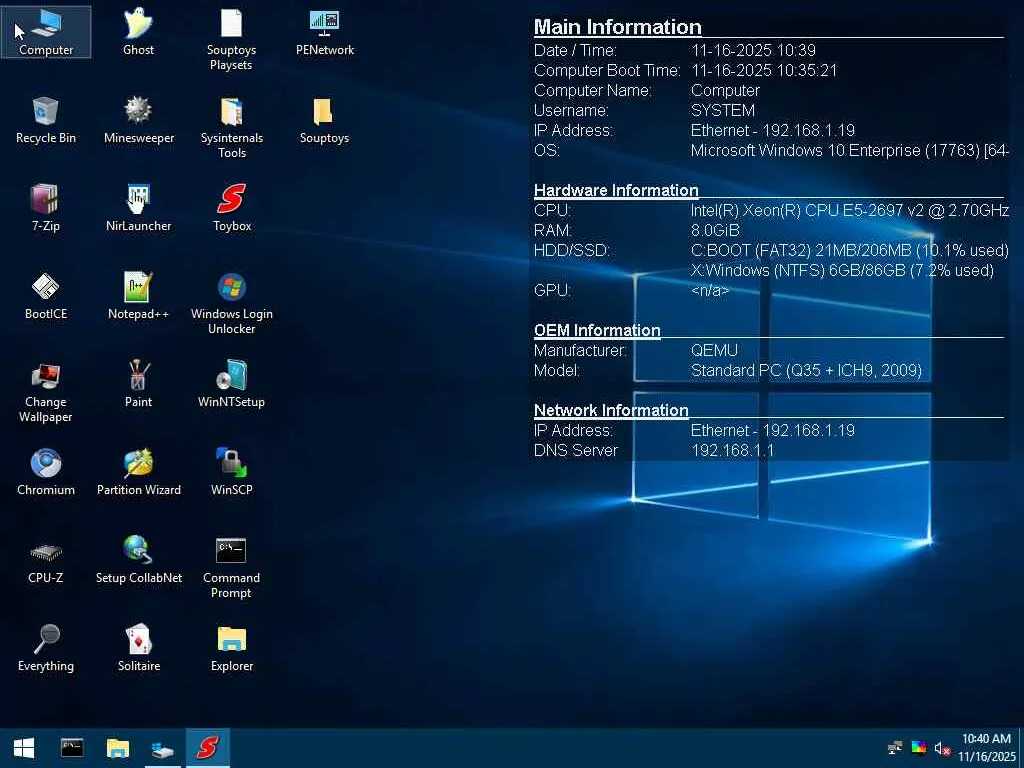Open the taskbar clock showing 10:40 AM

987,748
